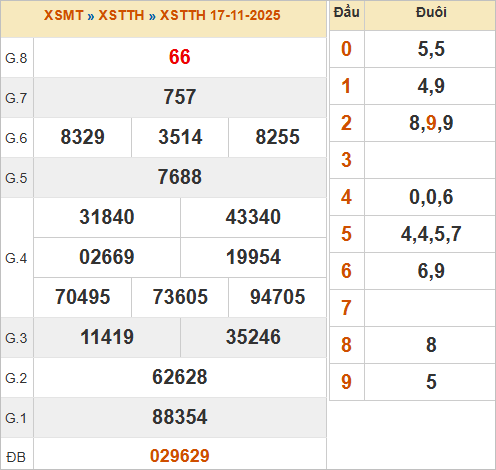Open the XSTTH 17-11-2025 link
The width and height of the screenshot is (496, 470).
click(x=220, y=15)
